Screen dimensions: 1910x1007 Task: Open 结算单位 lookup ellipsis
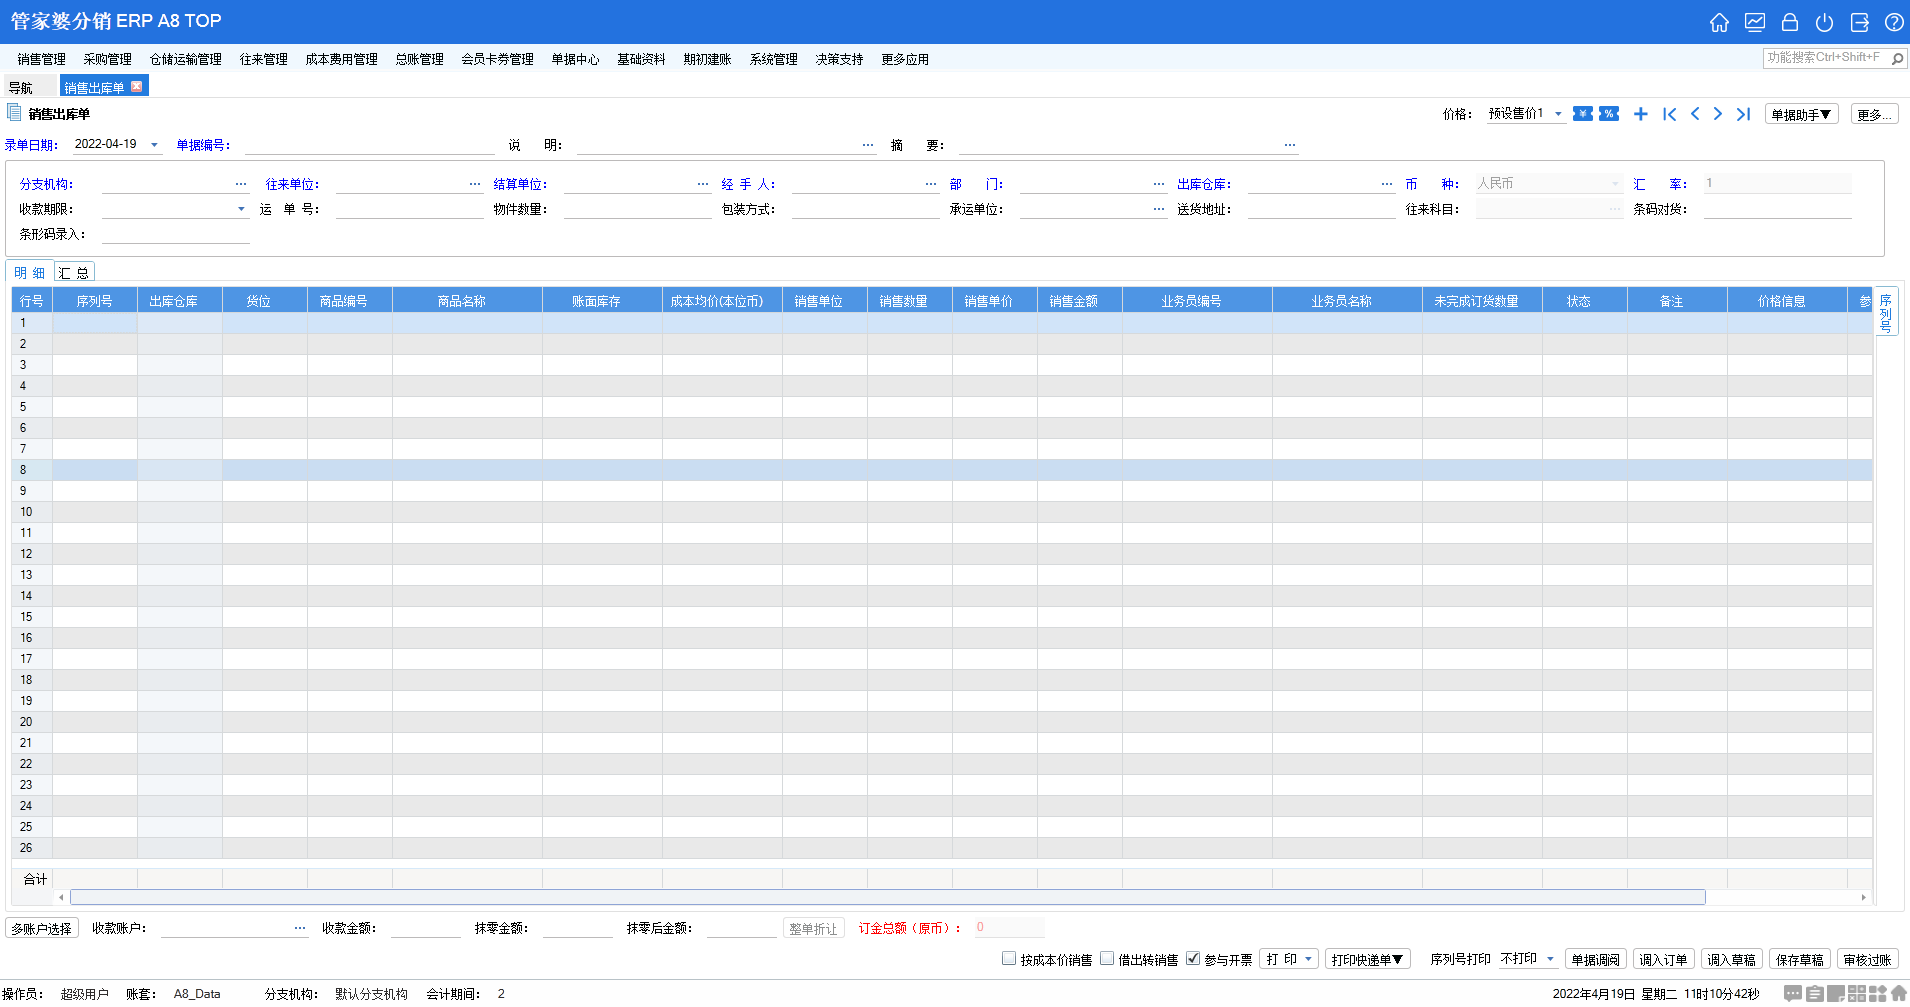(703, 184)
